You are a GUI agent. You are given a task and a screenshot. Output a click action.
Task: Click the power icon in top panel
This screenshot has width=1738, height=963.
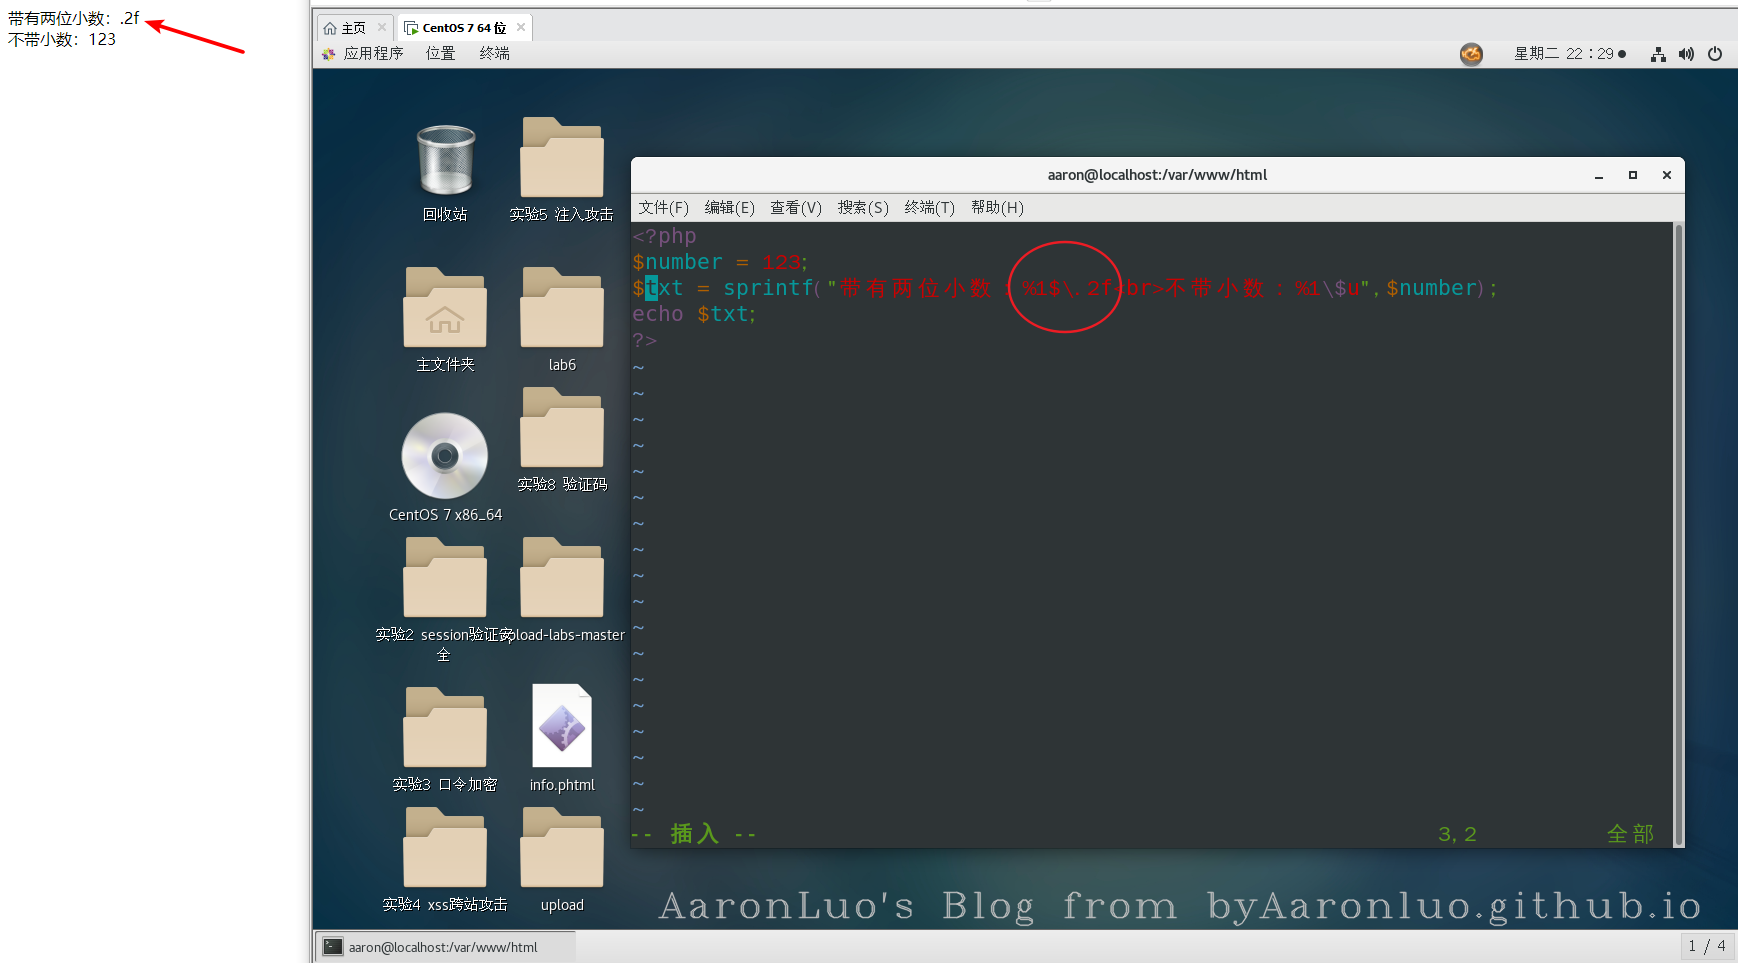1715,54
